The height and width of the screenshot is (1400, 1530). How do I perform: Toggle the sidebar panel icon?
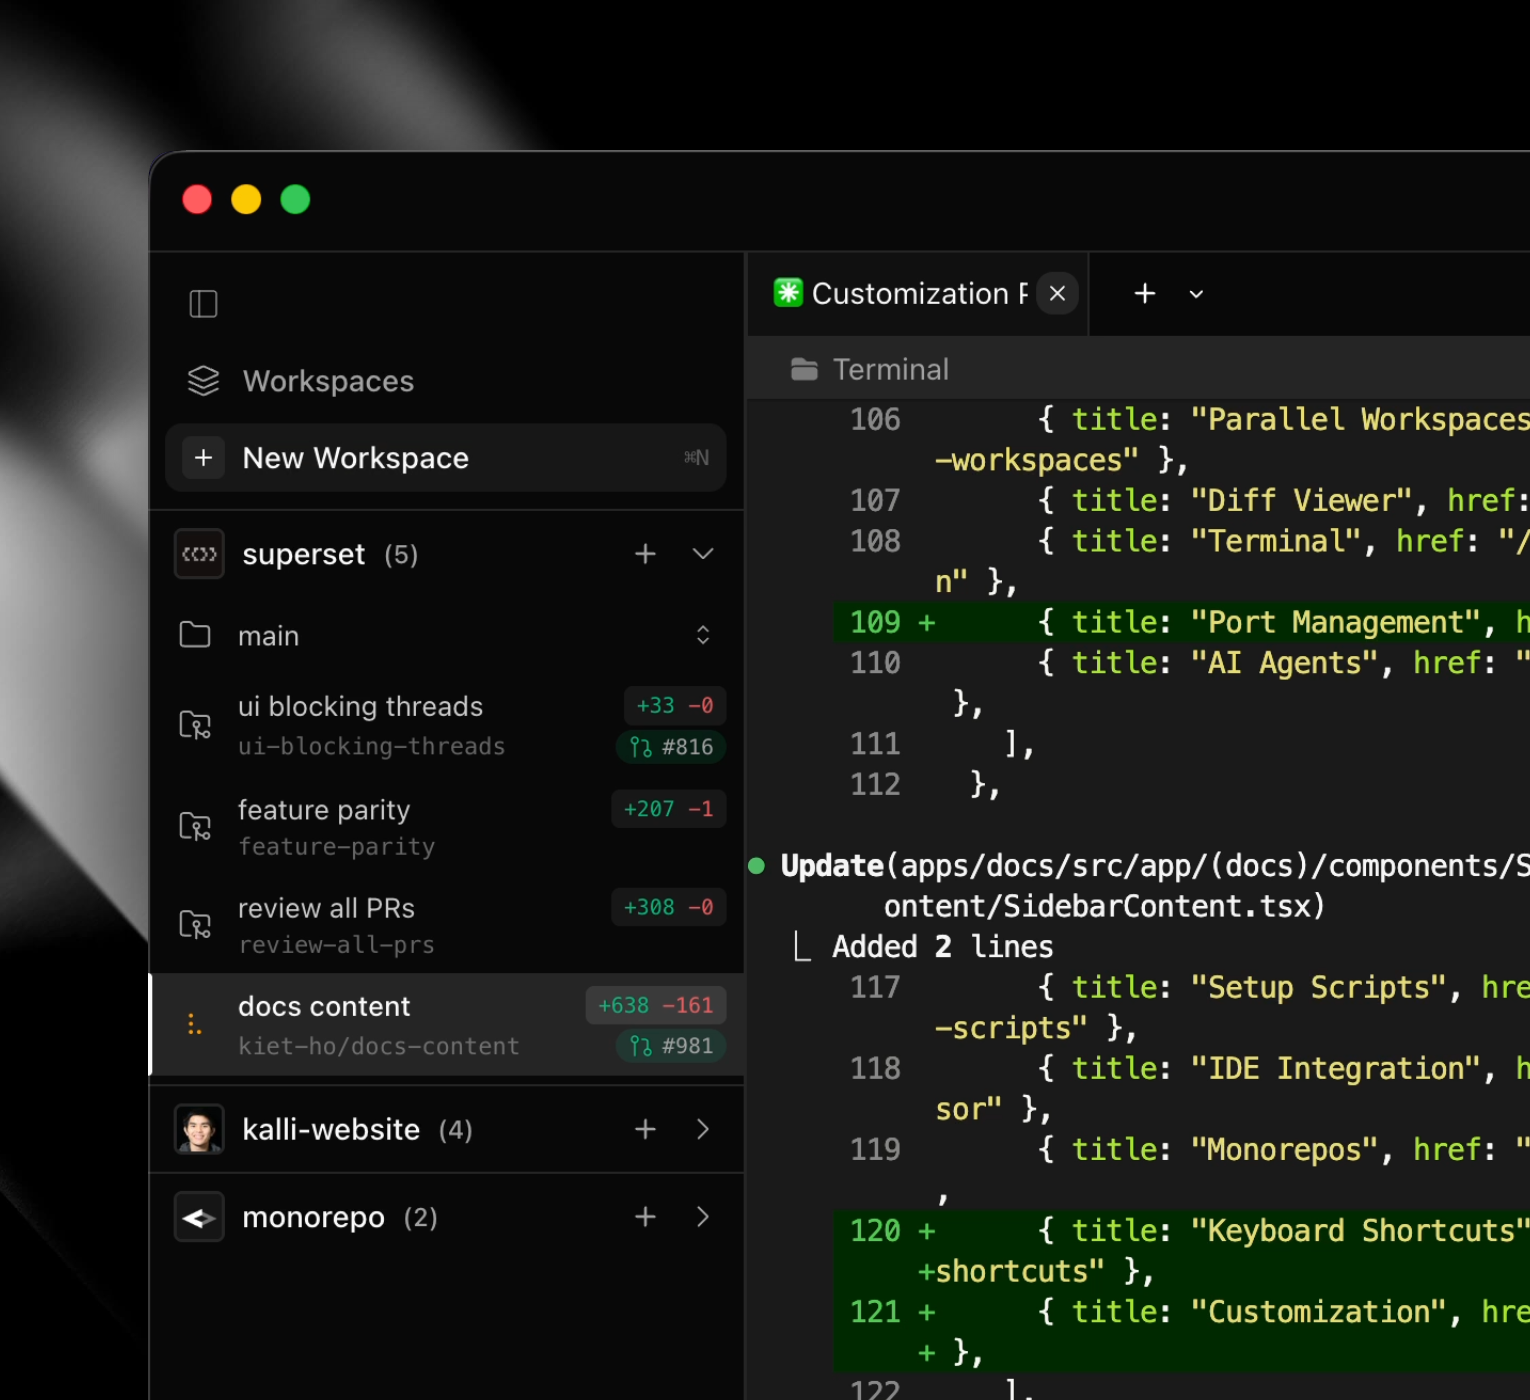pos(203,303)
